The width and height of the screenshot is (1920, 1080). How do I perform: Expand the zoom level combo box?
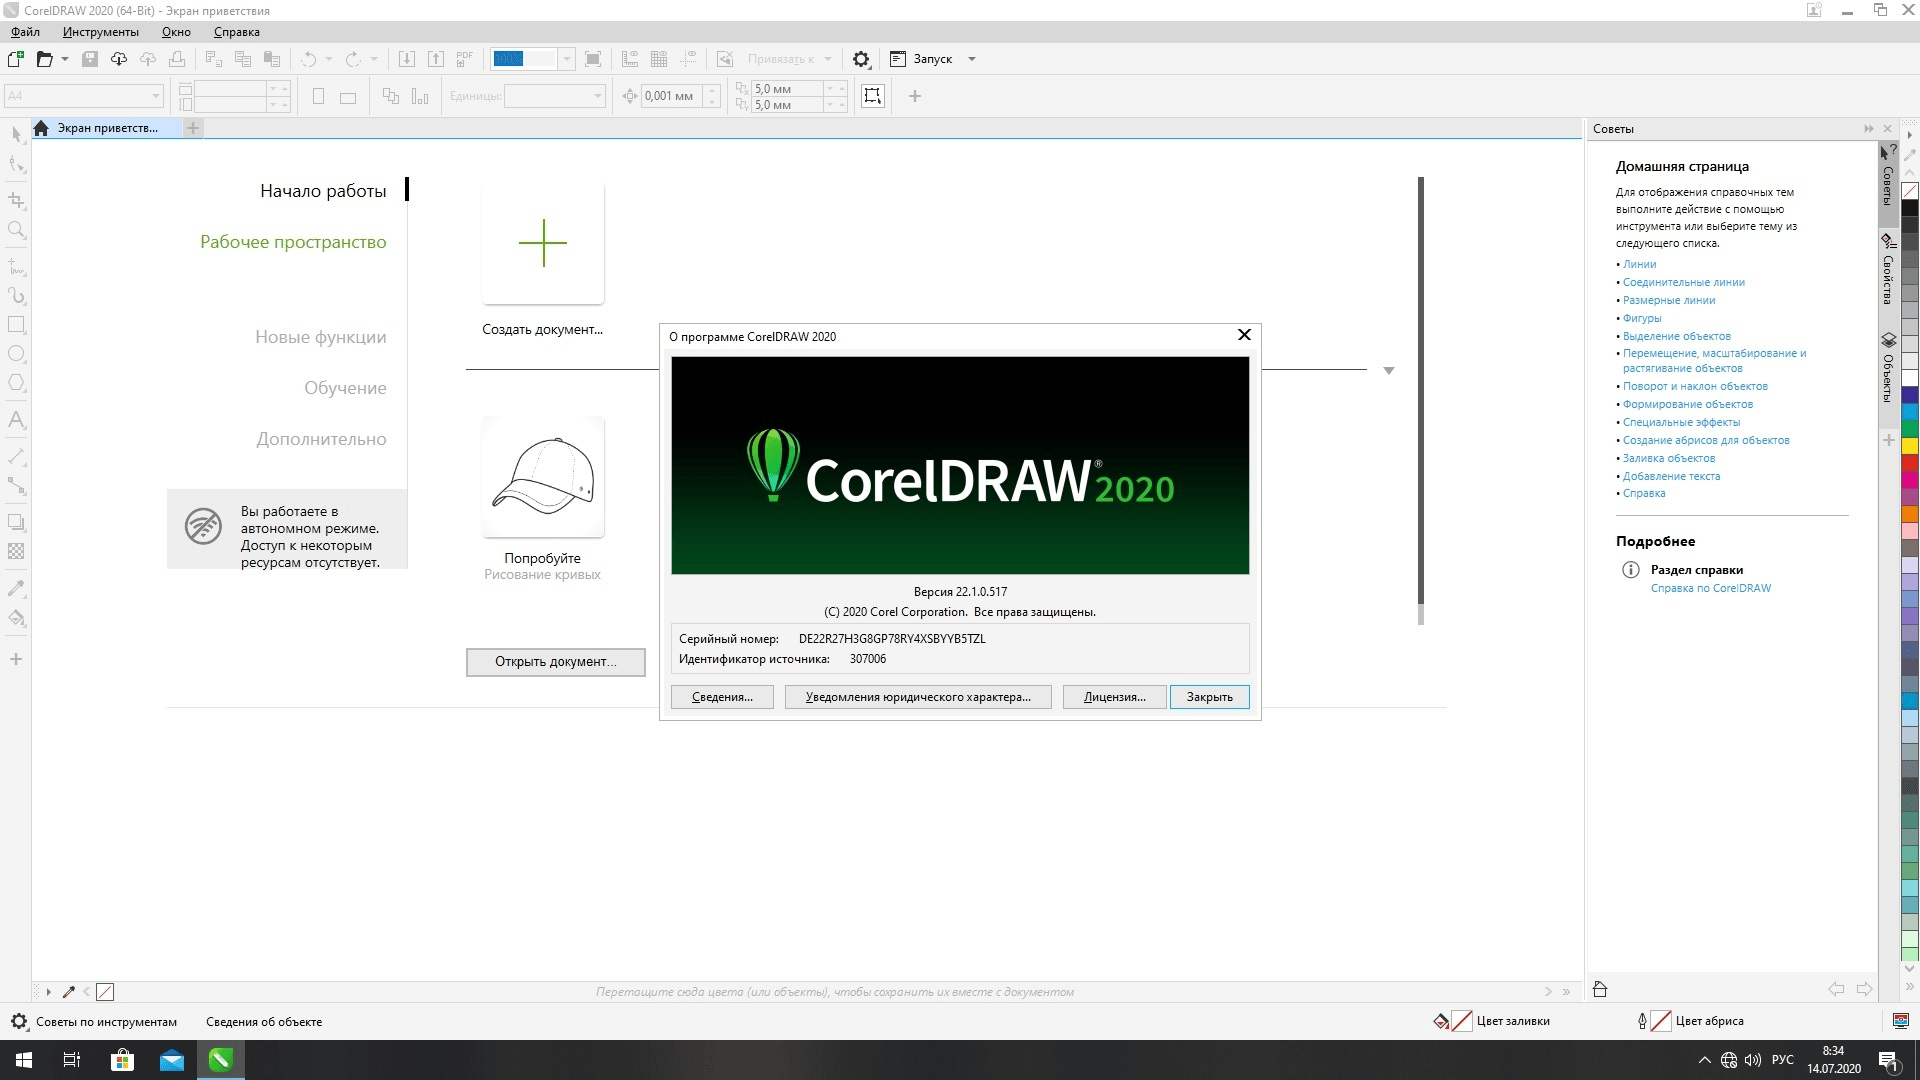click(566, 59)
